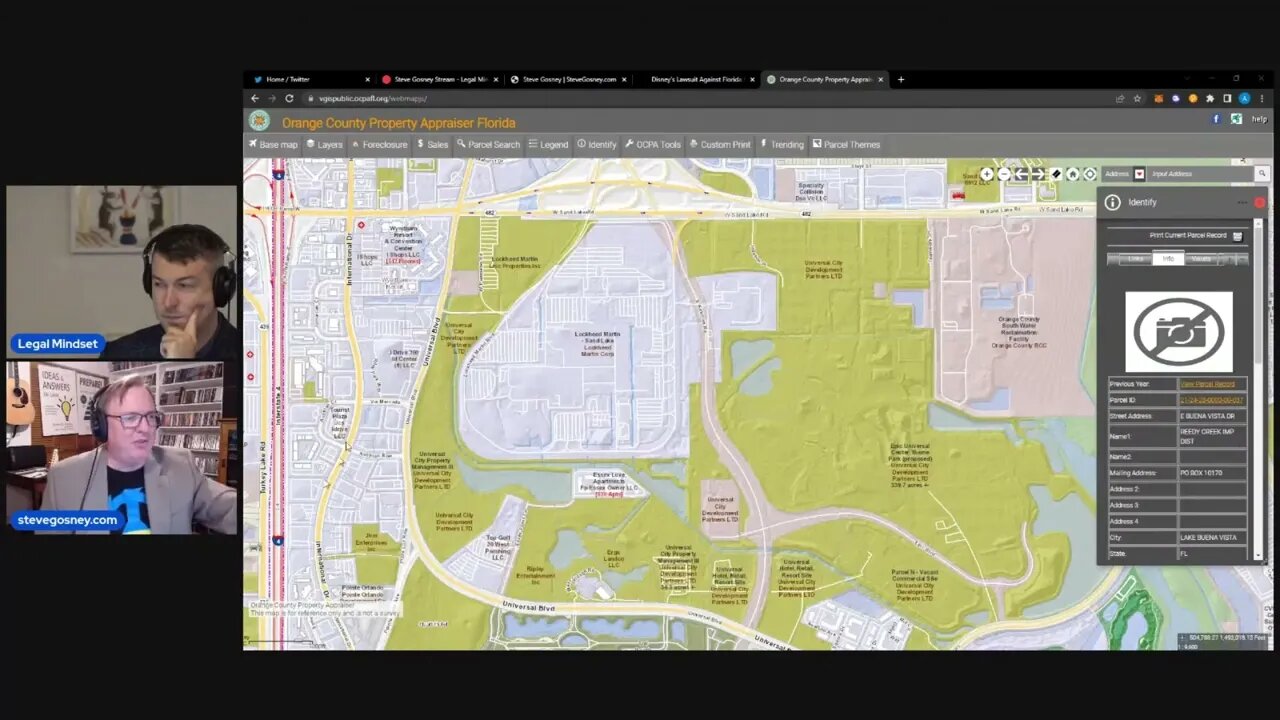Reload the browser page
Image resolution: width=1280 pixels, height=720 pixels.
[x=289, y=98]
